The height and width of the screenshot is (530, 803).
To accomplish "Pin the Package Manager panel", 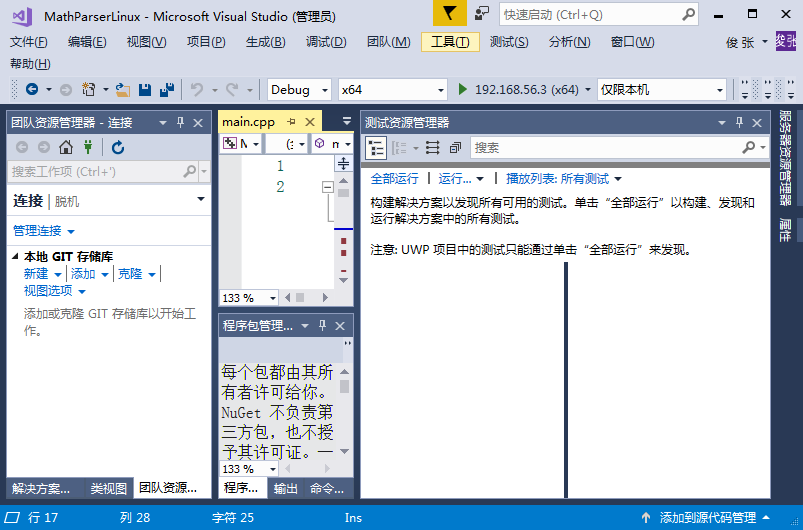I will pos(322,325).
